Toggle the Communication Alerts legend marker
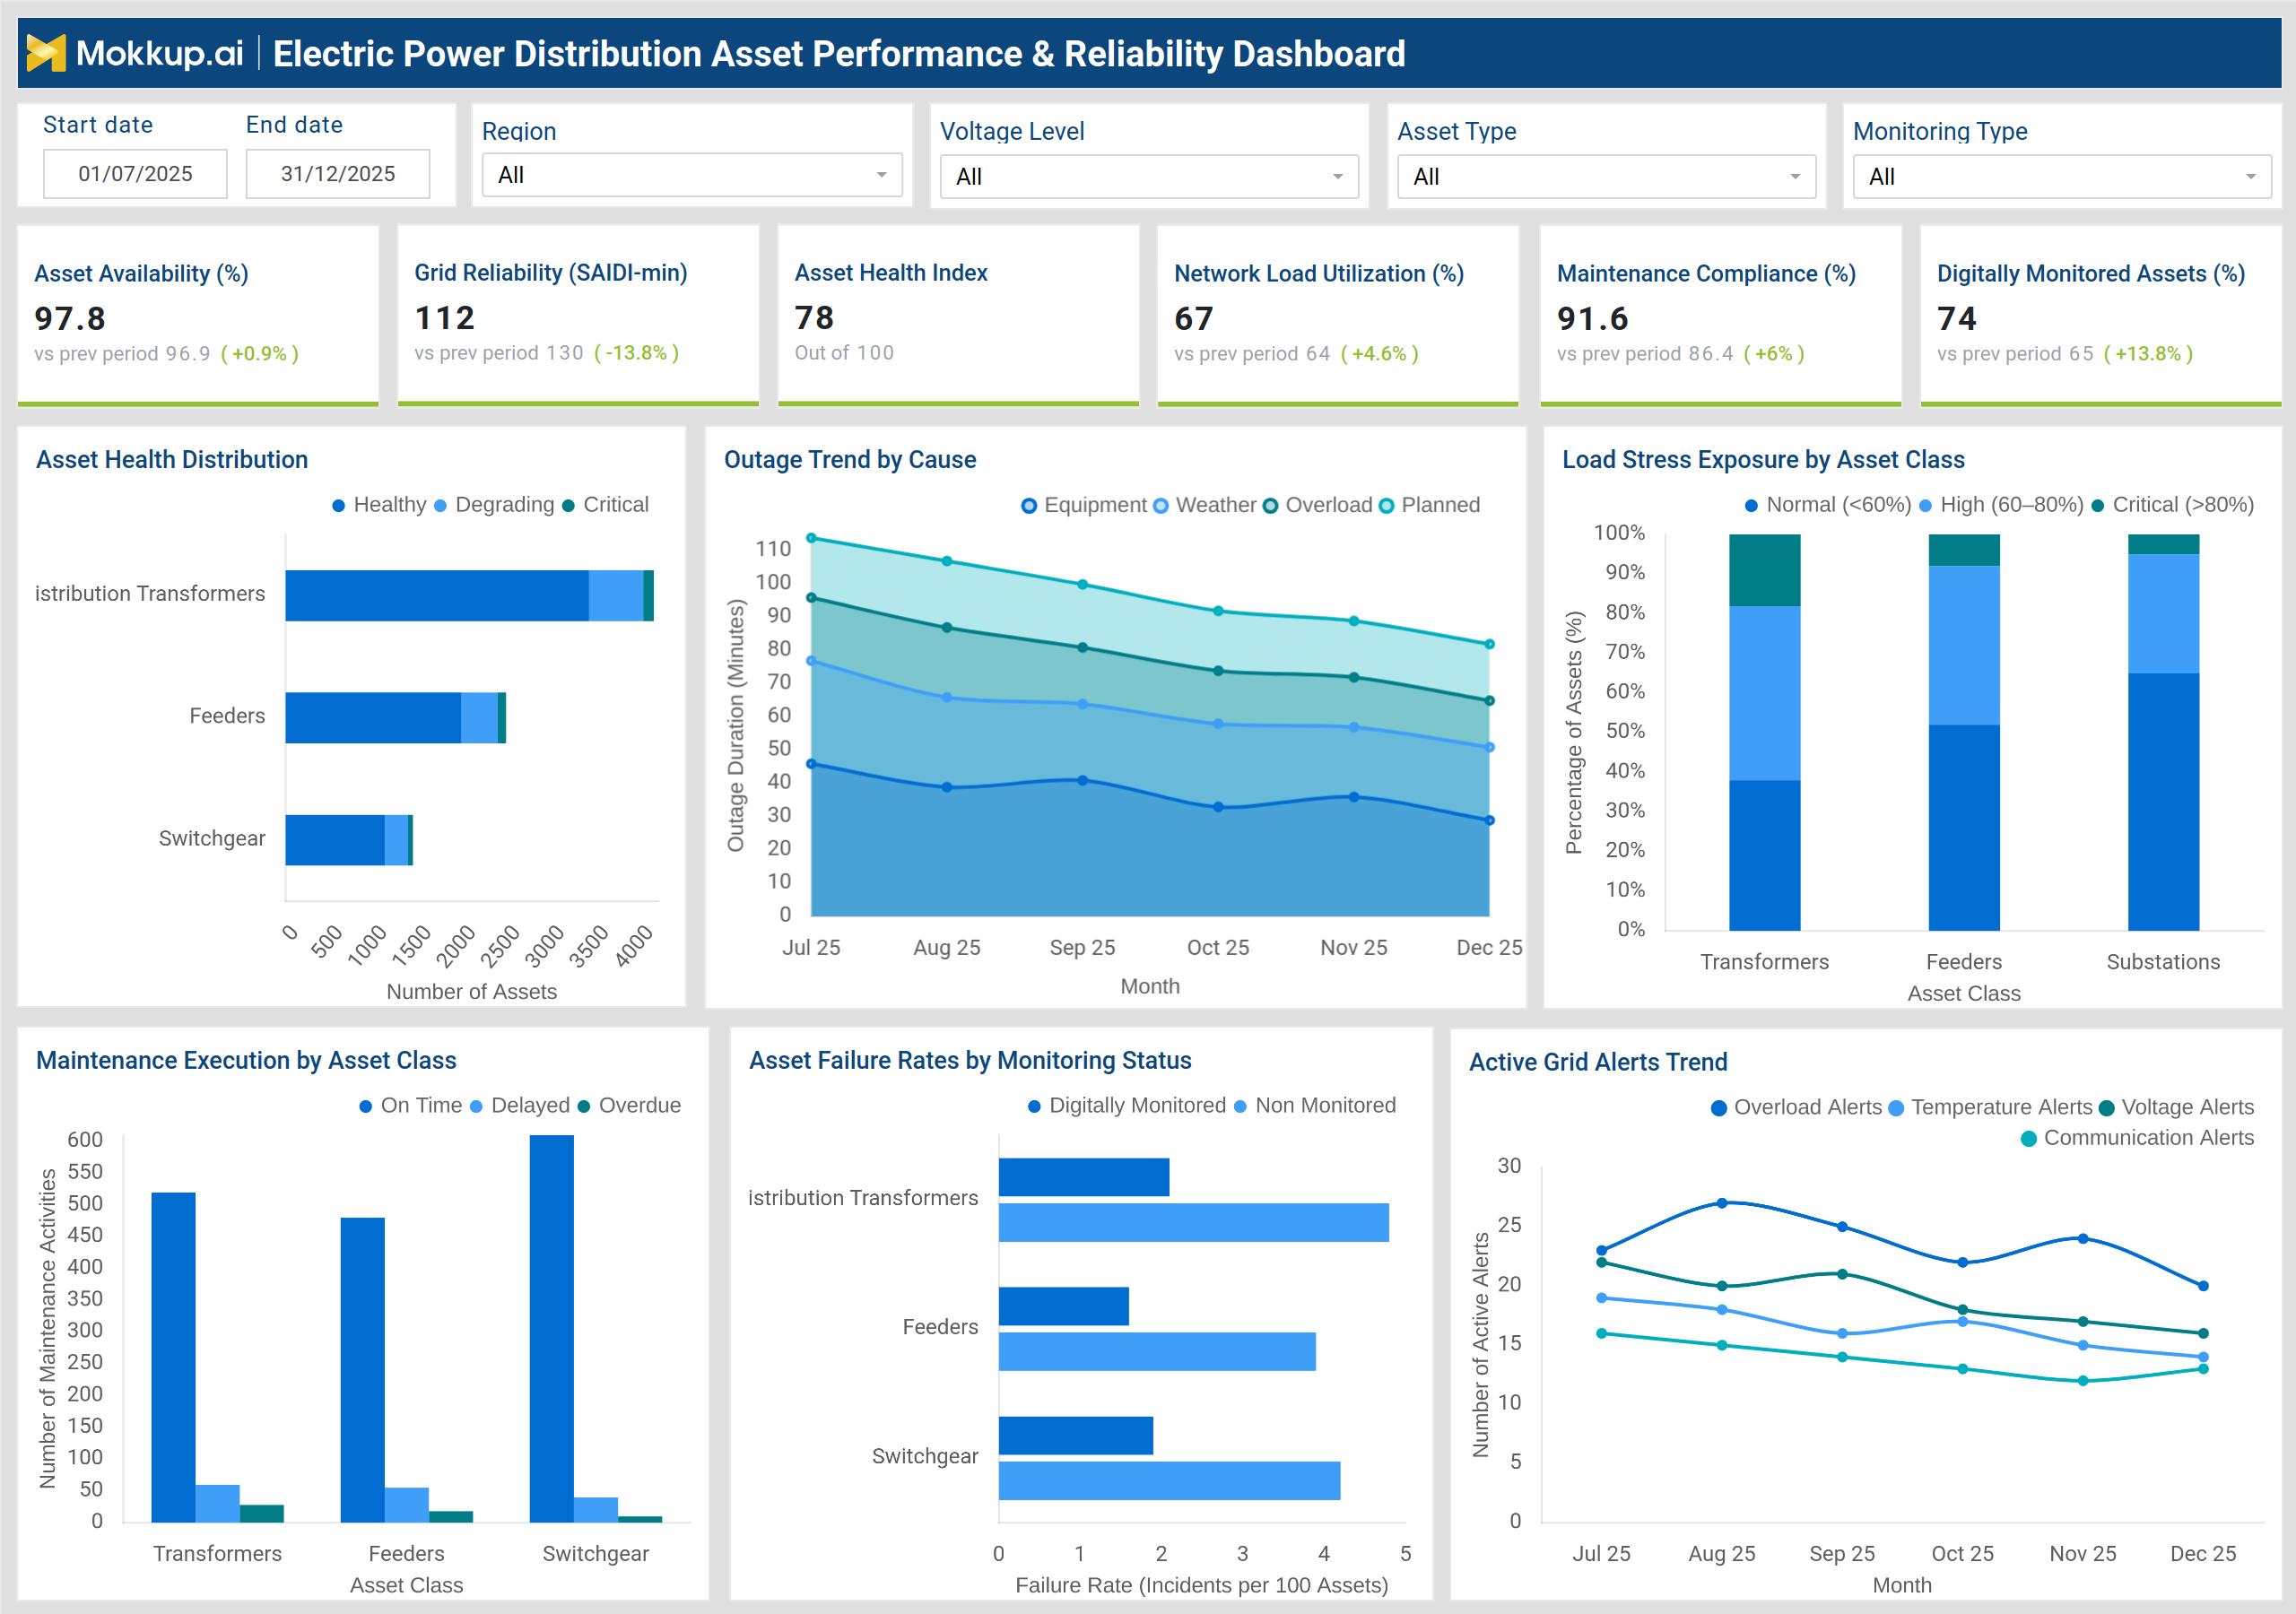This screenshot has height=1614, width=2296. coord(2029,1139)
